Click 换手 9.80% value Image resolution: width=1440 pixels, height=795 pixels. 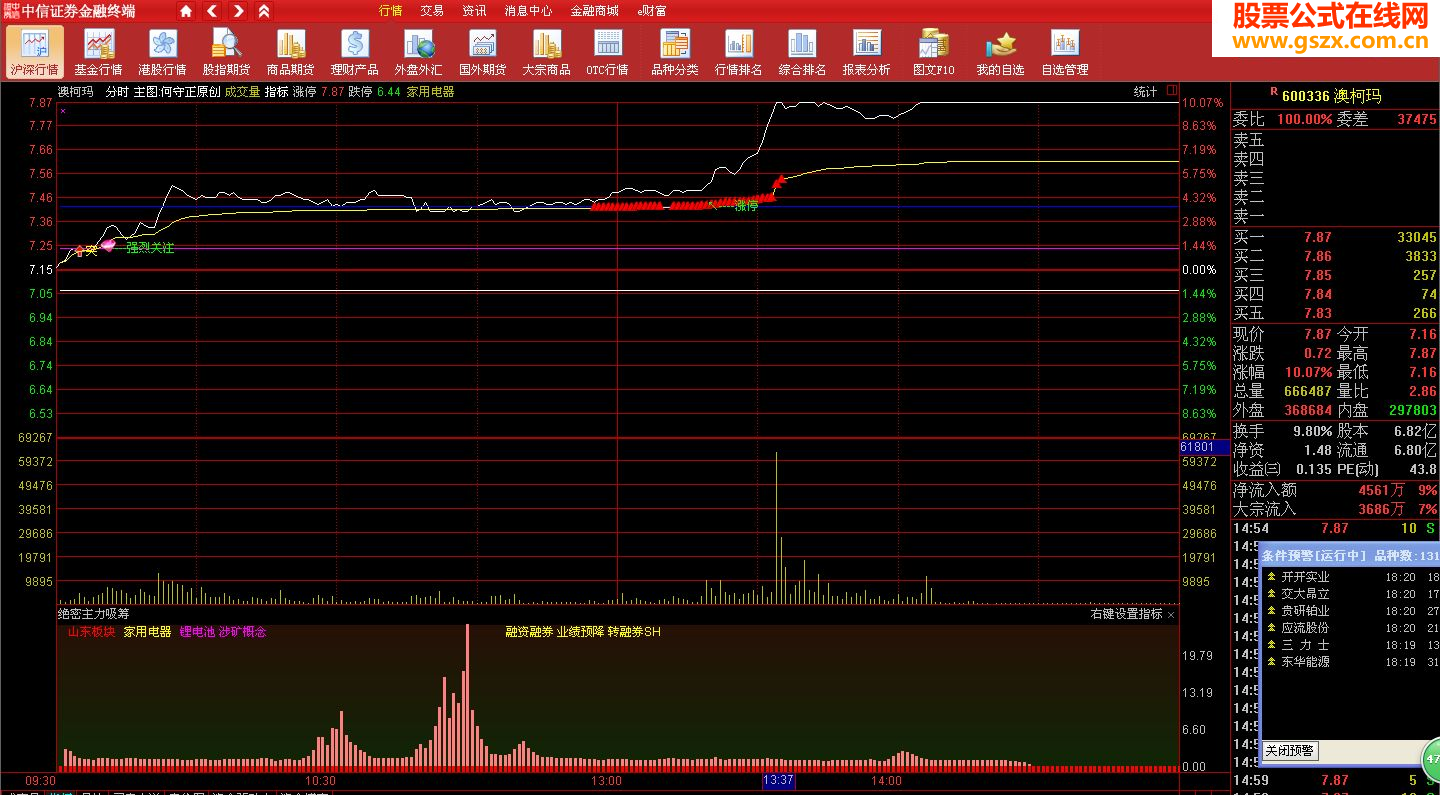tap(1311, 431)
